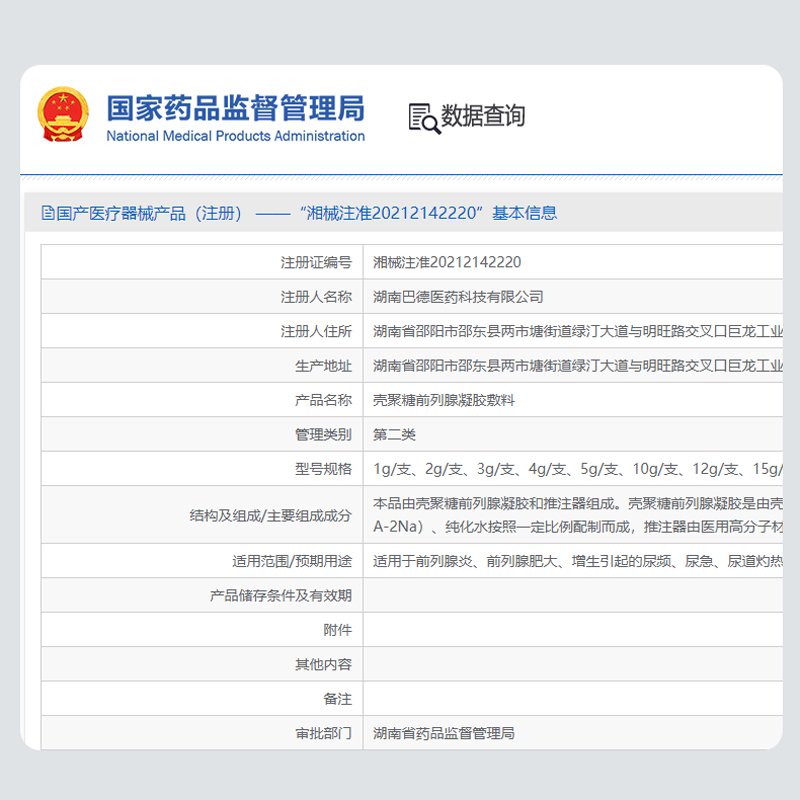Select 壳聚糖前列腺凝胶敷料 product name
The width and height of the screenshot is (800, 800).
click(444, 400)
